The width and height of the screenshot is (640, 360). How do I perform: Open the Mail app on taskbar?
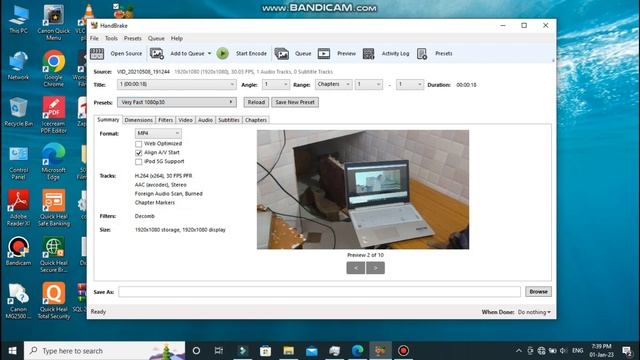point(311,351)
